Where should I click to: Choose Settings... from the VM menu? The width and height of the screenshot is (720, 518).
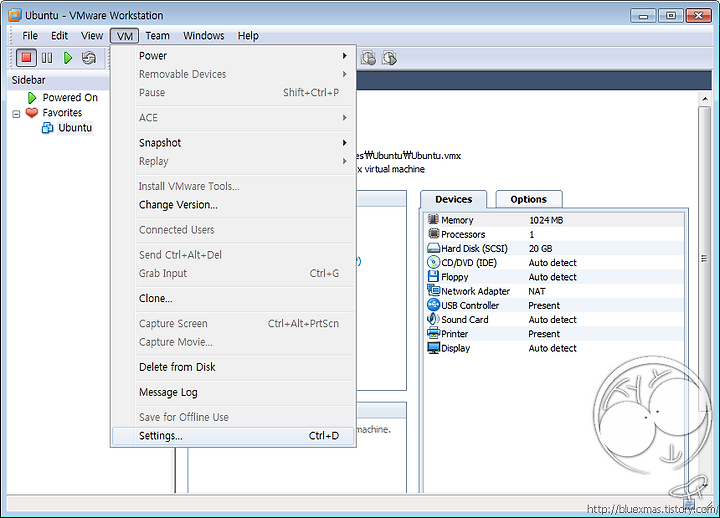pos(233,436)
